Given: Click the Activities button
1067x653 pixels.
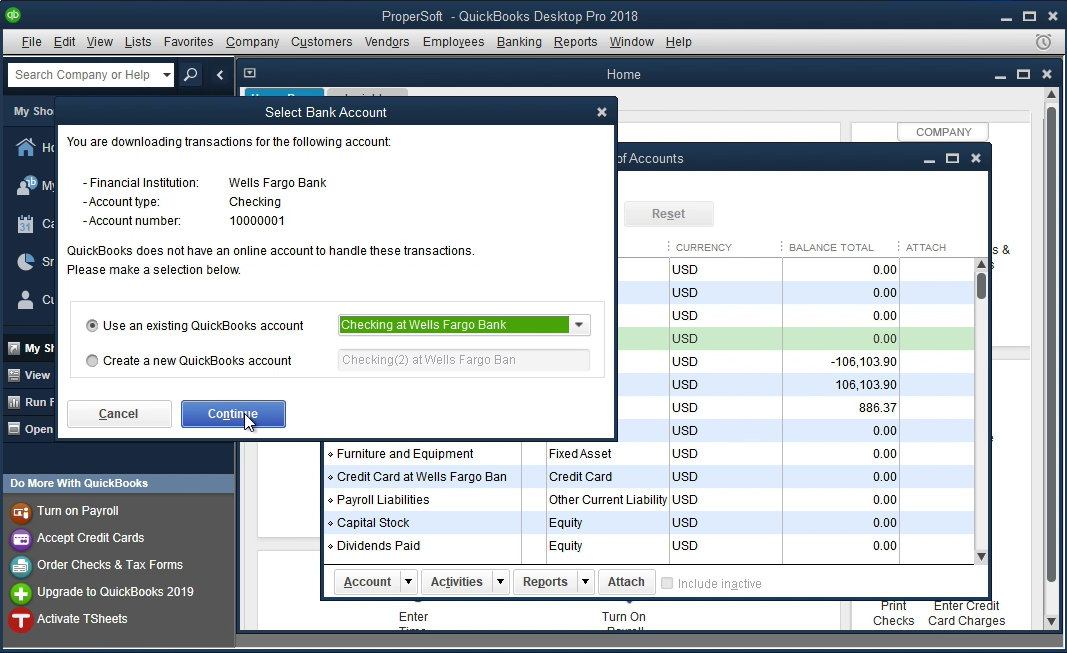Looking at the screenshot, I should click(x=457, y=582).
